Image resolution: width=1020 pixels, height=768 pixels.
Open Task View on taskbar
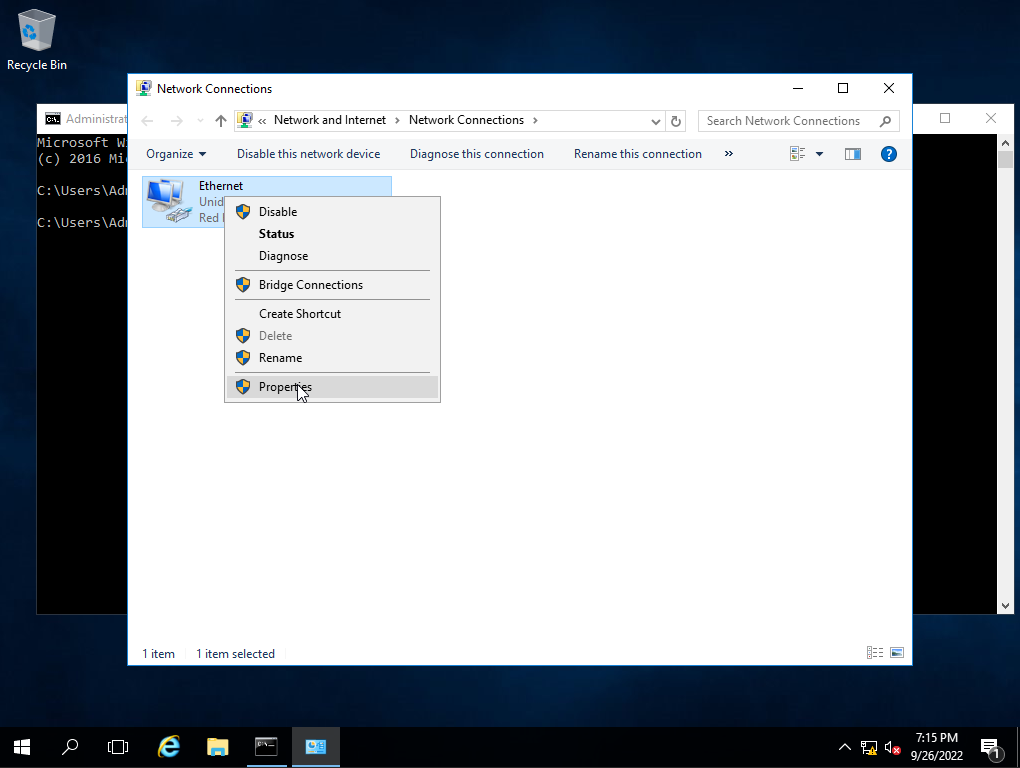point(118,748)
